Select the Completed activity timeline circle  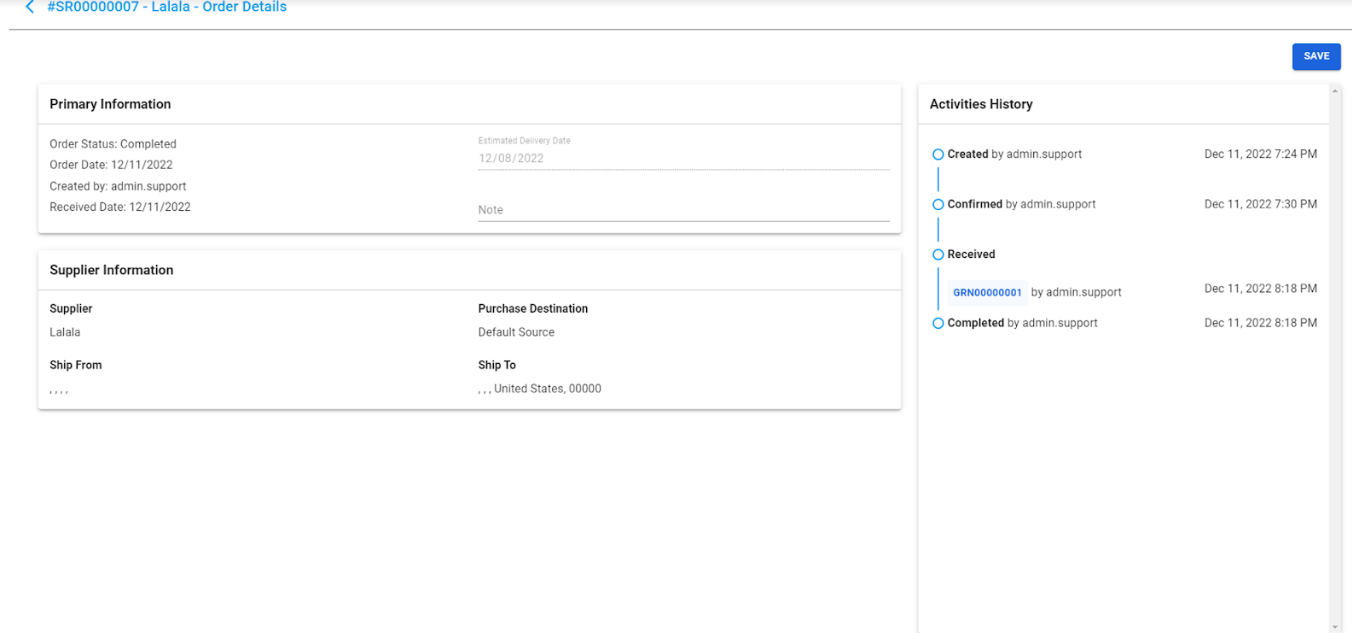938,324
